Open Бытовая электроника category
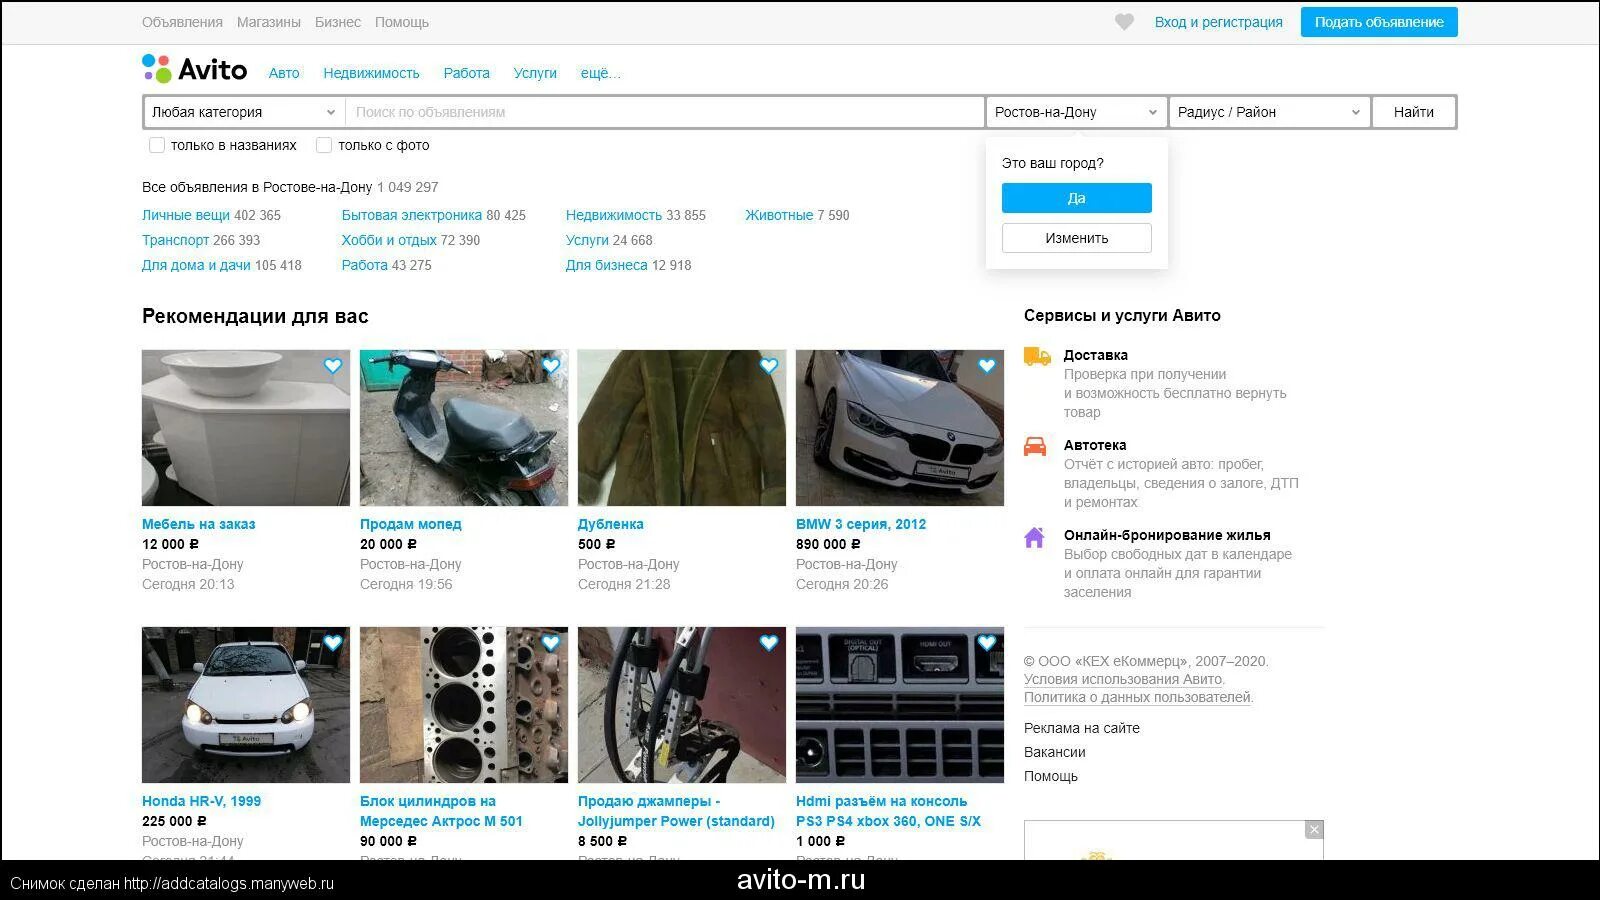 tap(412, 215)
